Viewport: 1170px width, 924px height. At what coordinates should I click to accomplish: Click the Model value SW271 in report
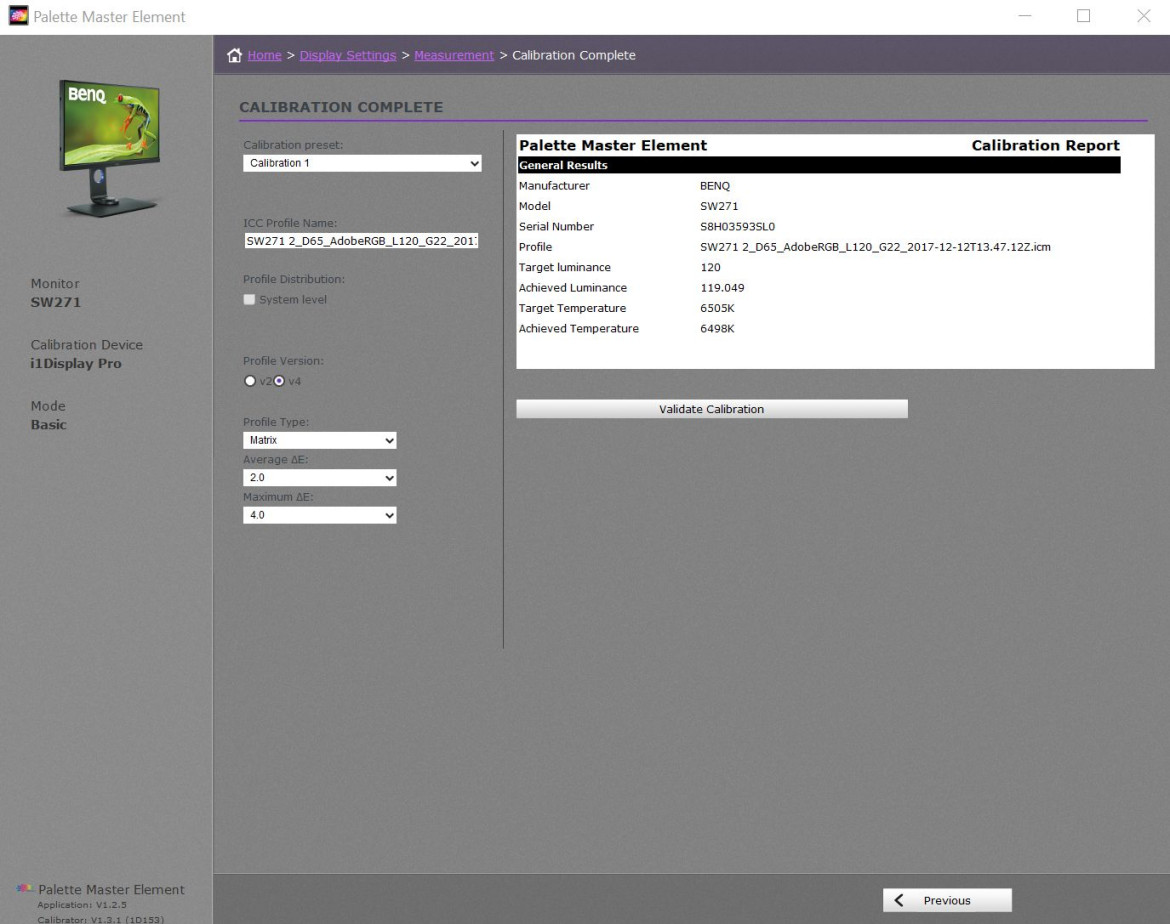(719, 206)
